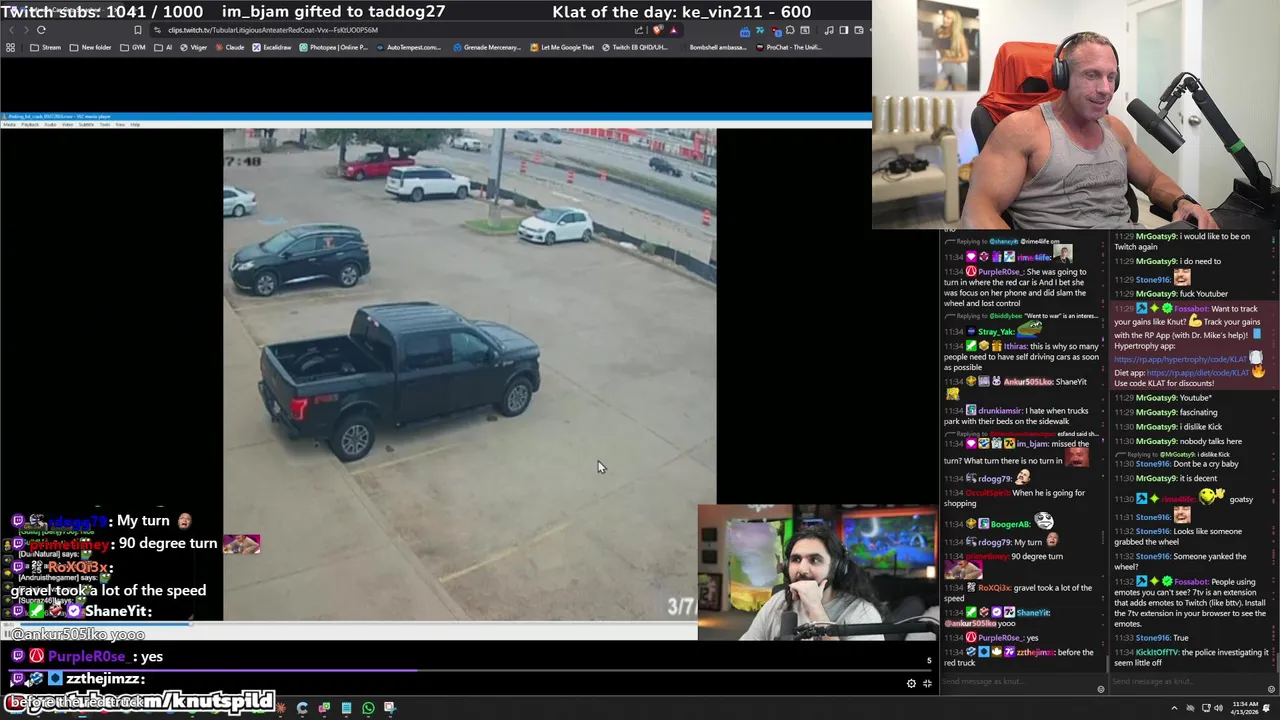1280x720 pixels.
Task: Open the WhatsApp taskbar icon
Action: coord(368,708)
